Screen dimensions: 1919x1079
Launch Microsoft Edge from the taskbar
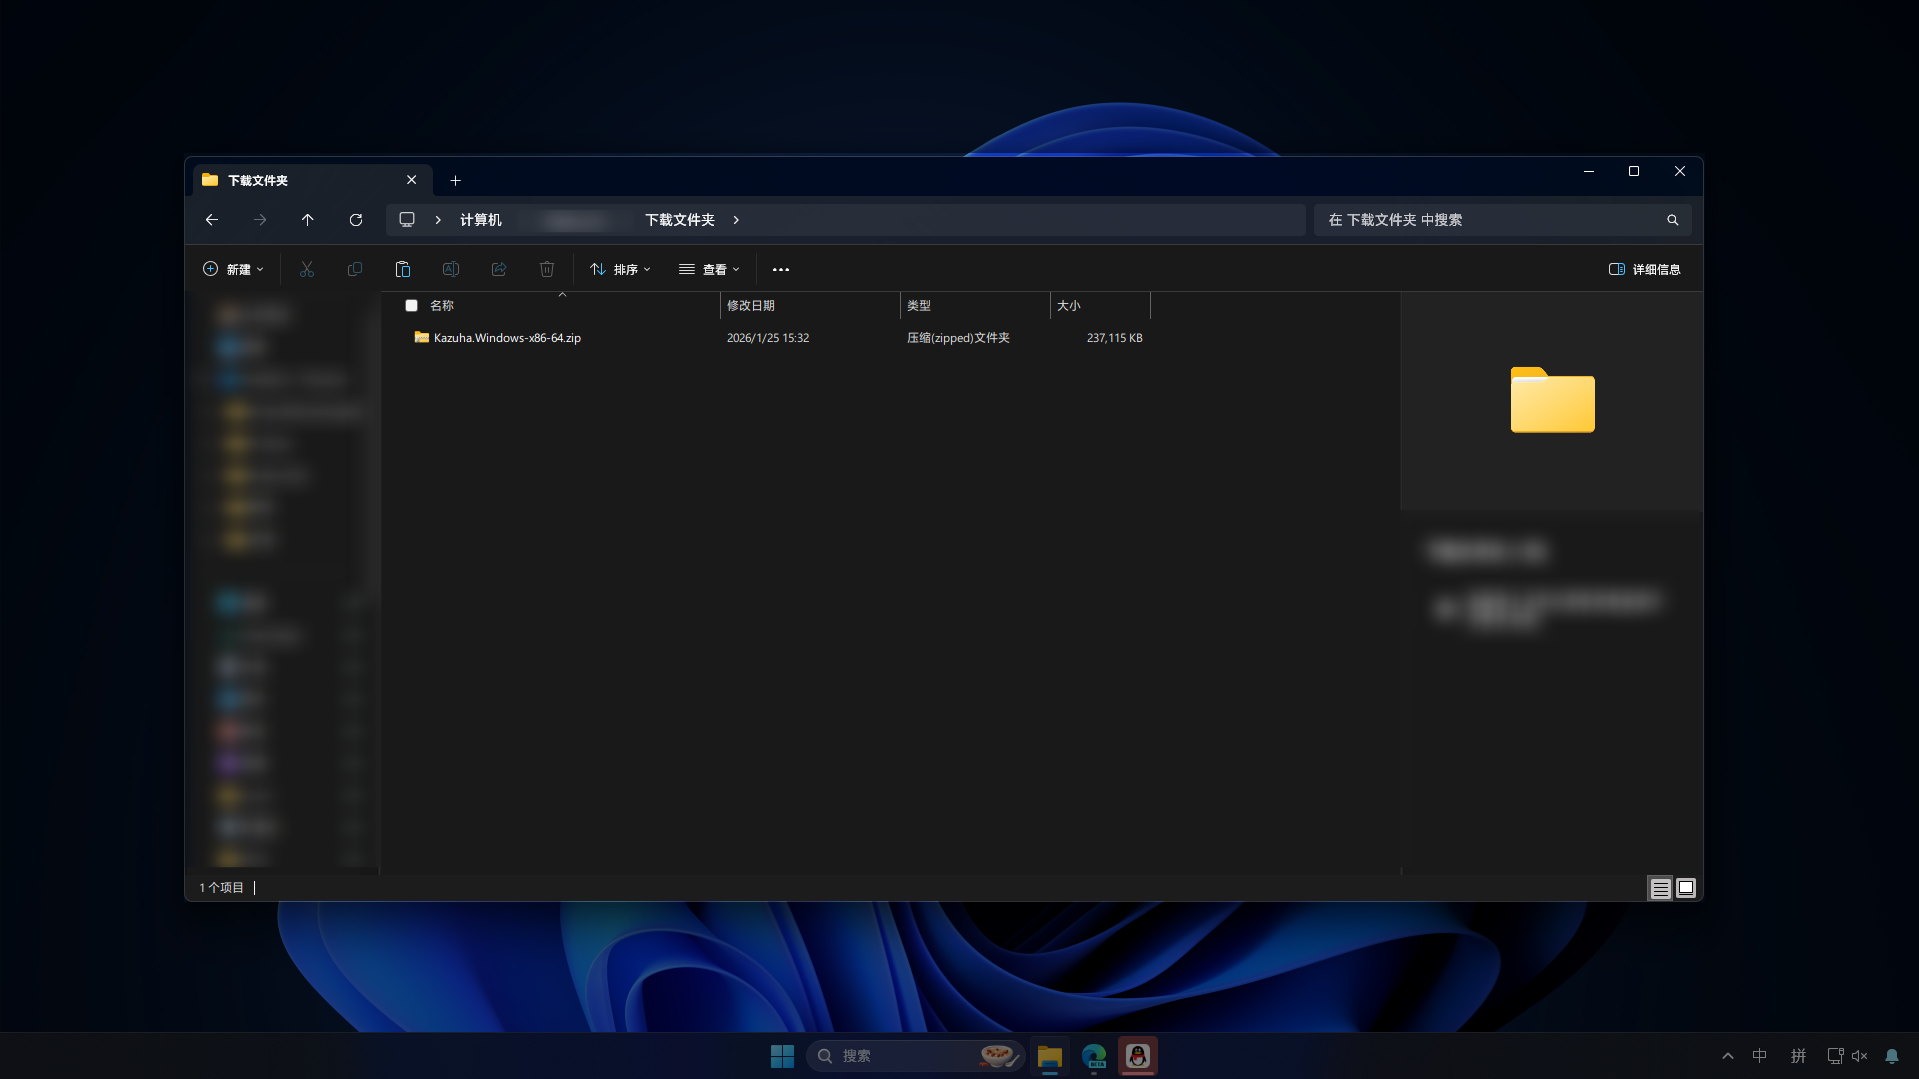(1094, 1056)
